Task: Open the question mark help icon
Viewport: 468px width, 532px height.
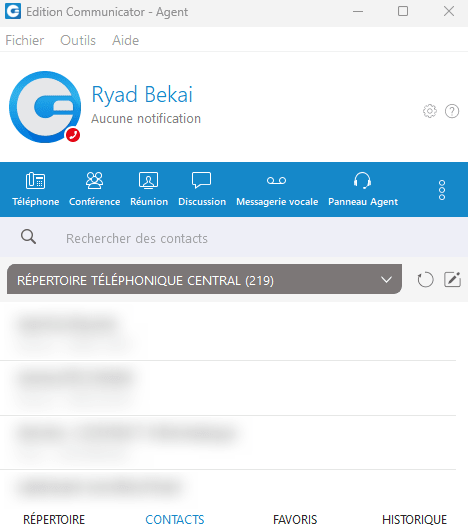Action: [452, 111]
